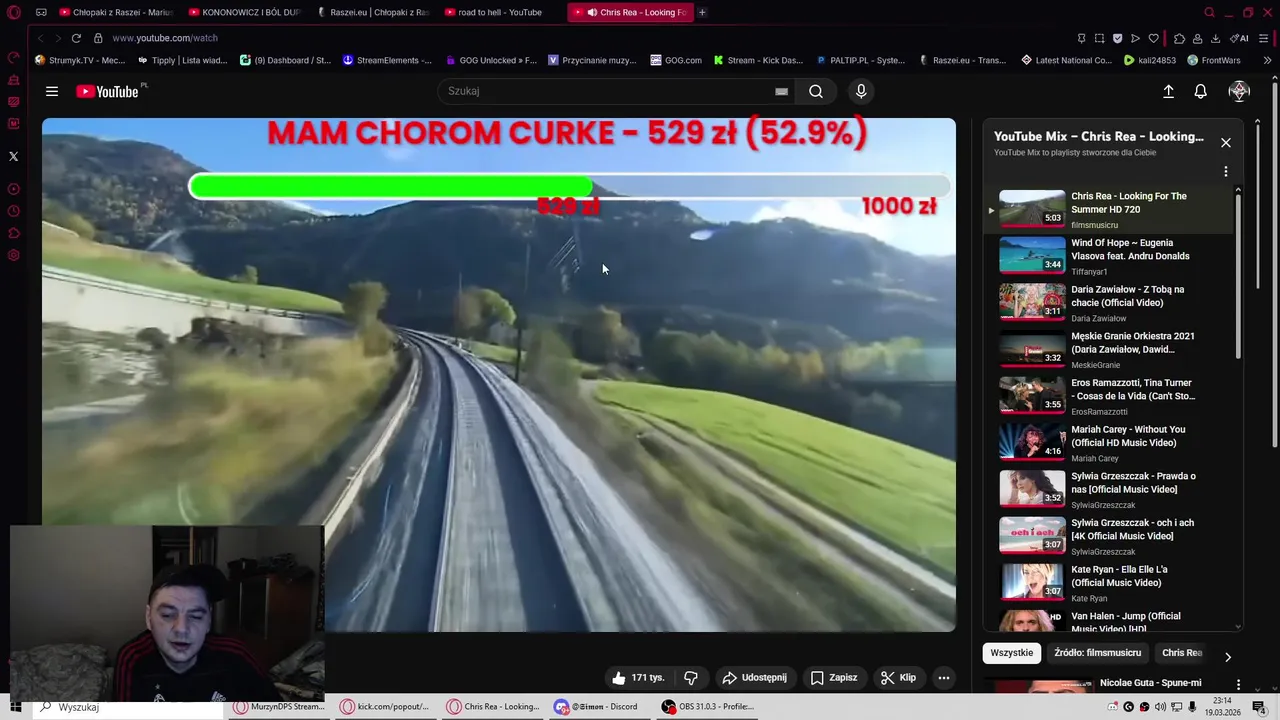The height and width of the screenshot is (720, 1280).
Task: Like the video (171 tys.)
Action: [x=638, y=678]
